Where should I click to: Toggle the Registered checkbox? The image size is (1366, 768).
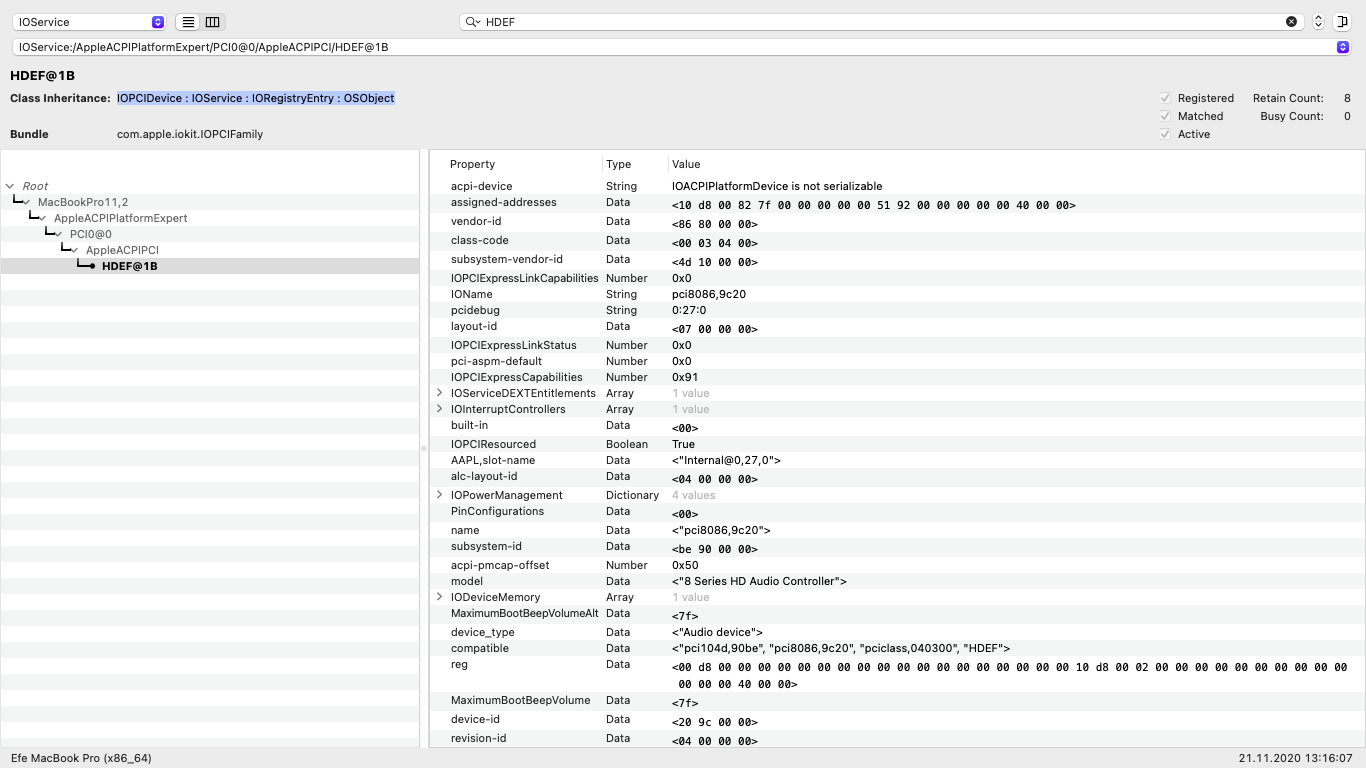coord(1165,98)
